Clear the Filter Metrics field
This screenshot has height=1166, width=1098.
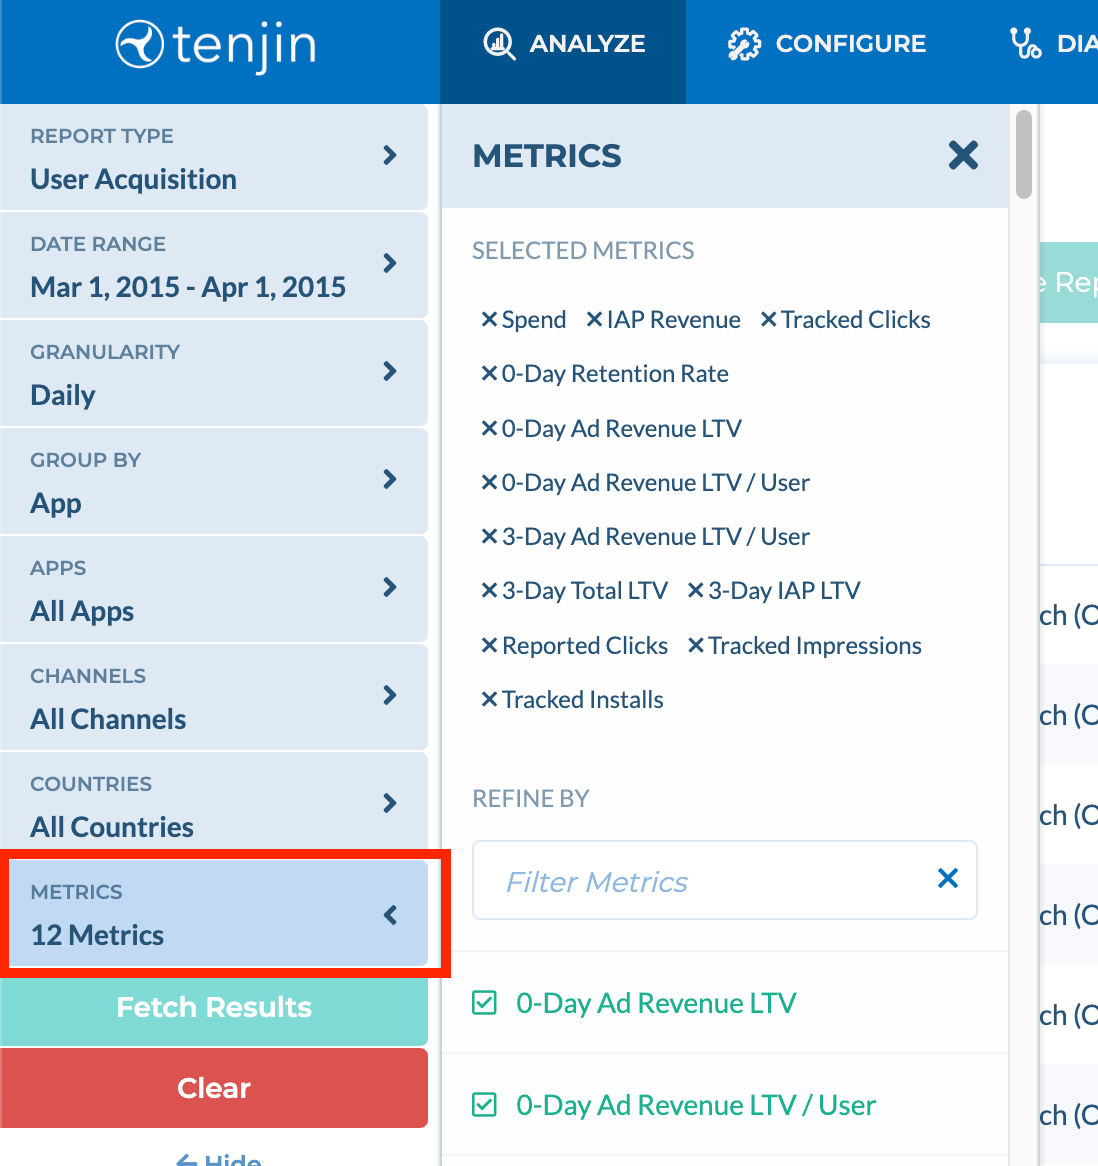[948, 878]
